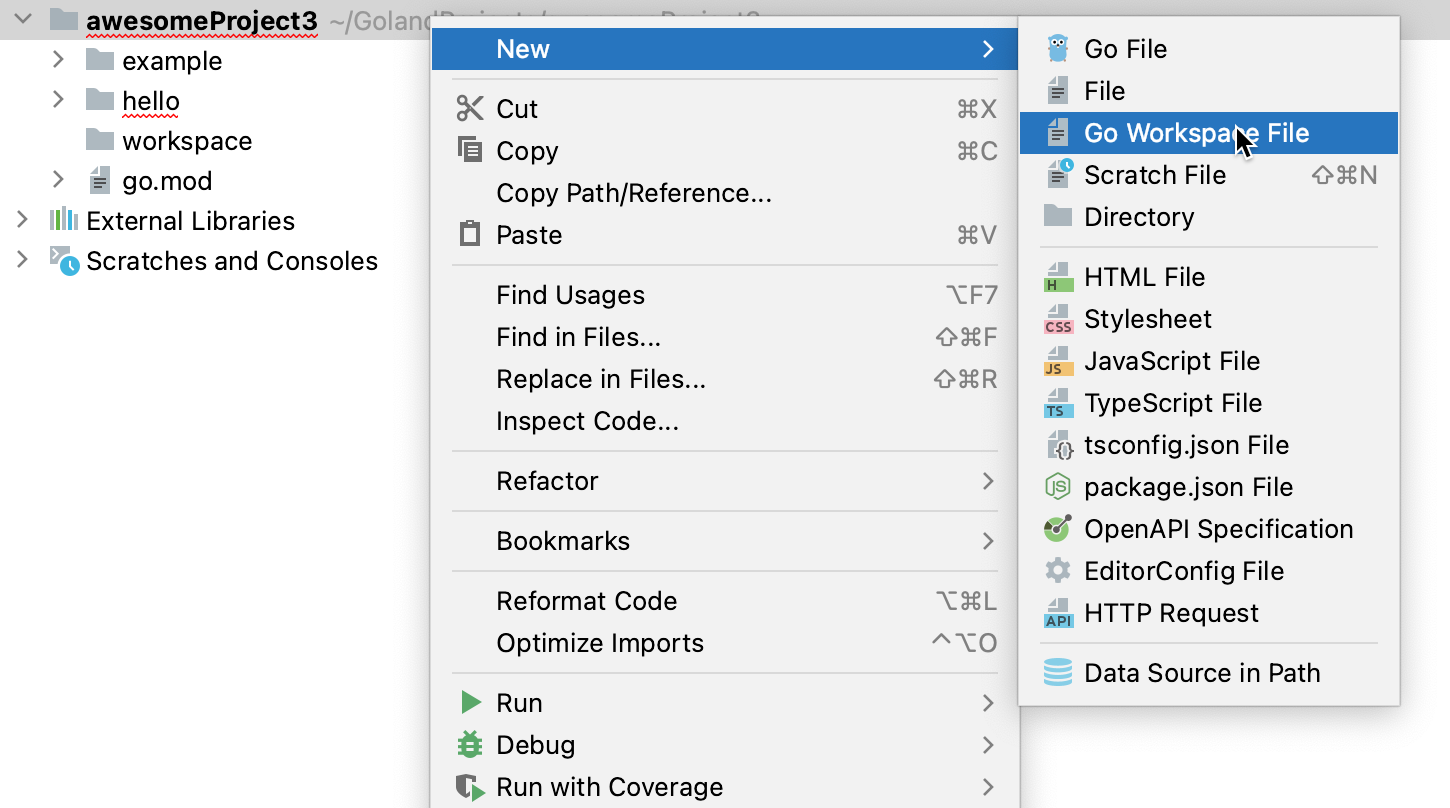The image size is (1450, 808).
Task: Click the HTTP Request label text
Action: click(1171, 613)
